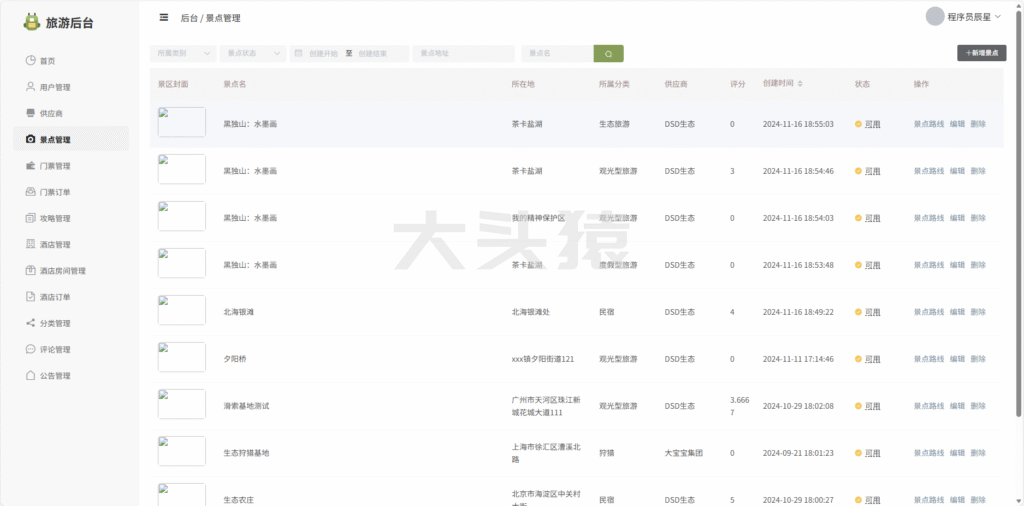Screen dimensions: 1024x506
Task: Click the 酒店订单 document icon
Action: (x=30, y=296)
